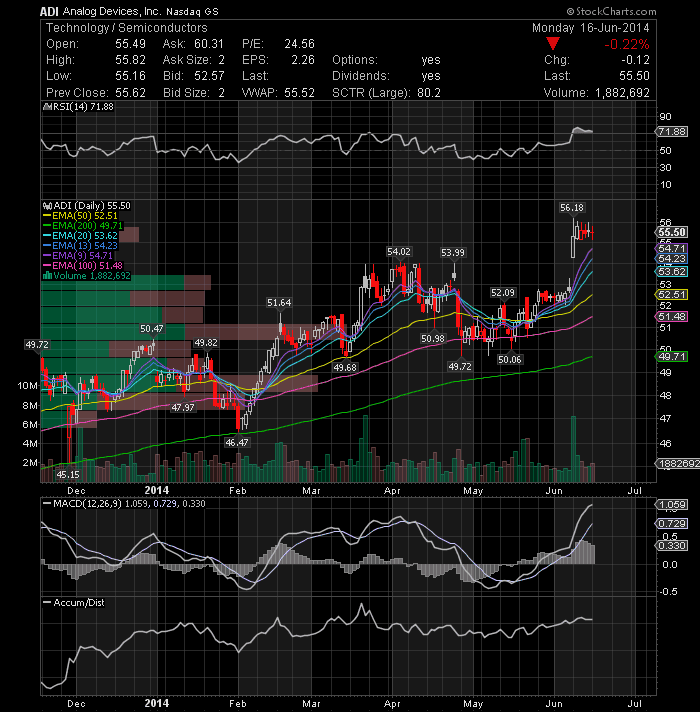The width and height of the screenshot is (700, 712).
Task: Click the yellow 52.51 EMA axis tag
Action: (672, 295)
